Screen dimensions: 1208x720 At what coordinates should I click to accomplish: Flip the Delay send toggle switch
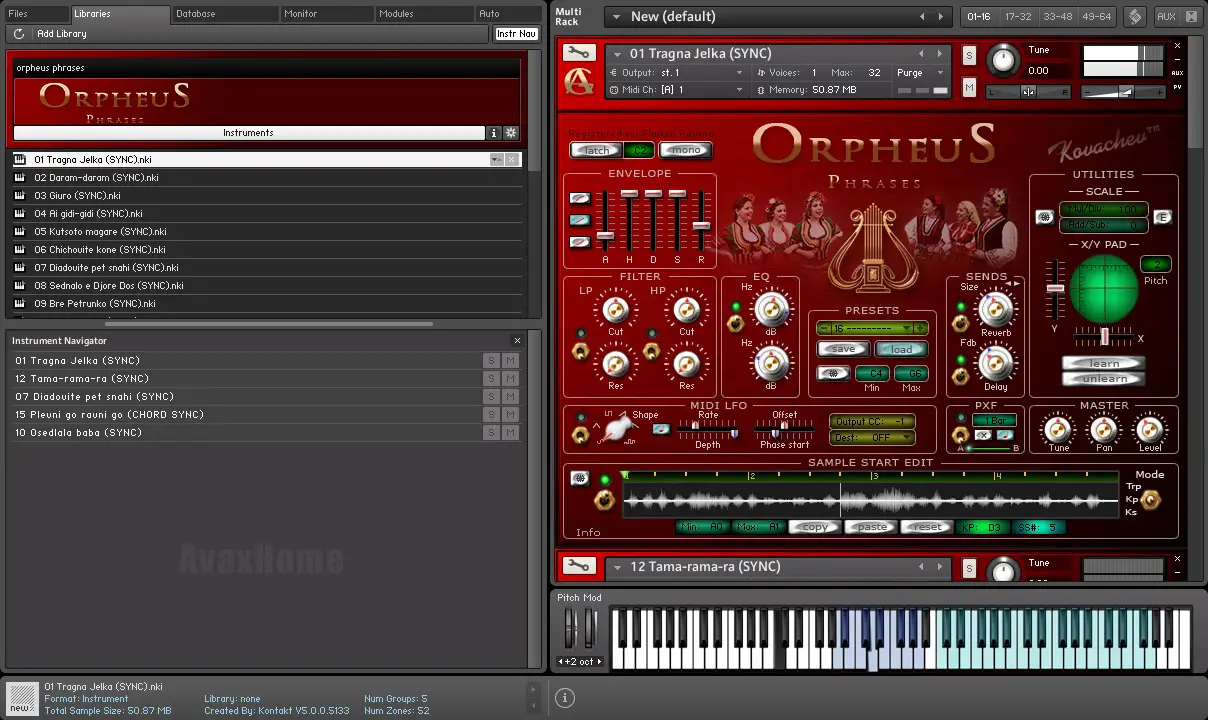click(x=960, y=376)
